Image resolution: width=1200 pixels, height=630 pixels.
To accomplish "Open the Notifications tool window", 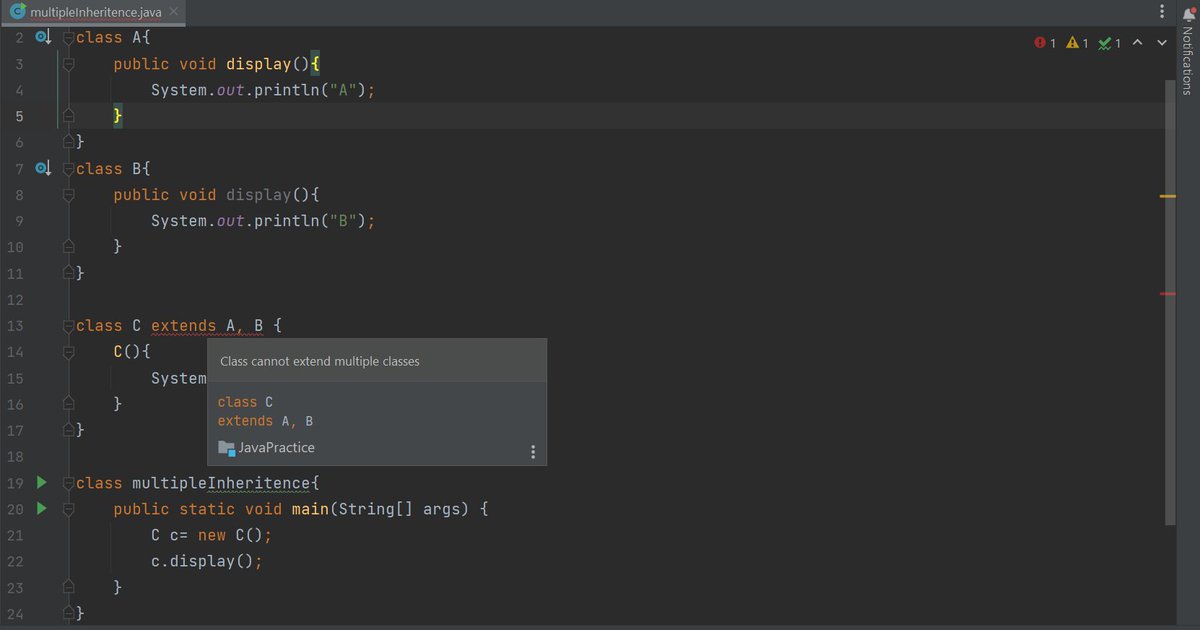I will click(1188, 50).
